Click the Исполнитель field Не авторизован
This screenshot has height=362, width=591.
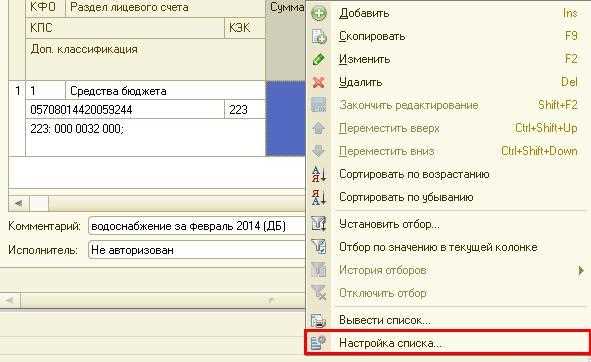(x=196, y=250)
